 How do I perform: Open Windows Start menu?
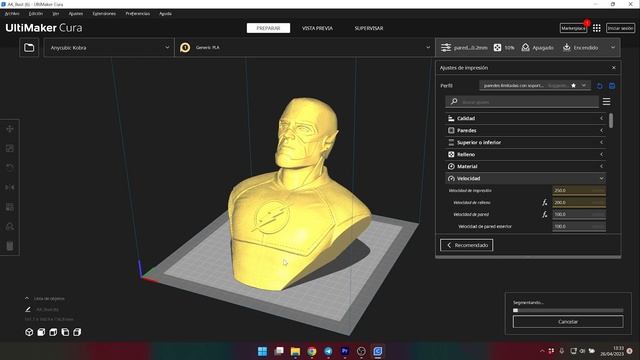pos(262,351)
